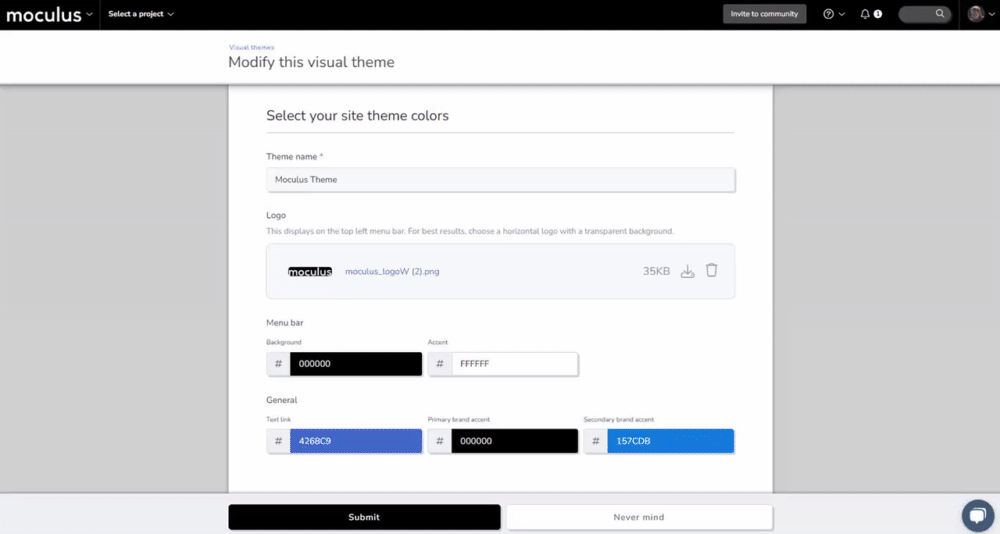Open the moculus brand dropdown chevron
1000x534 pixels.
tap(90, 14)
